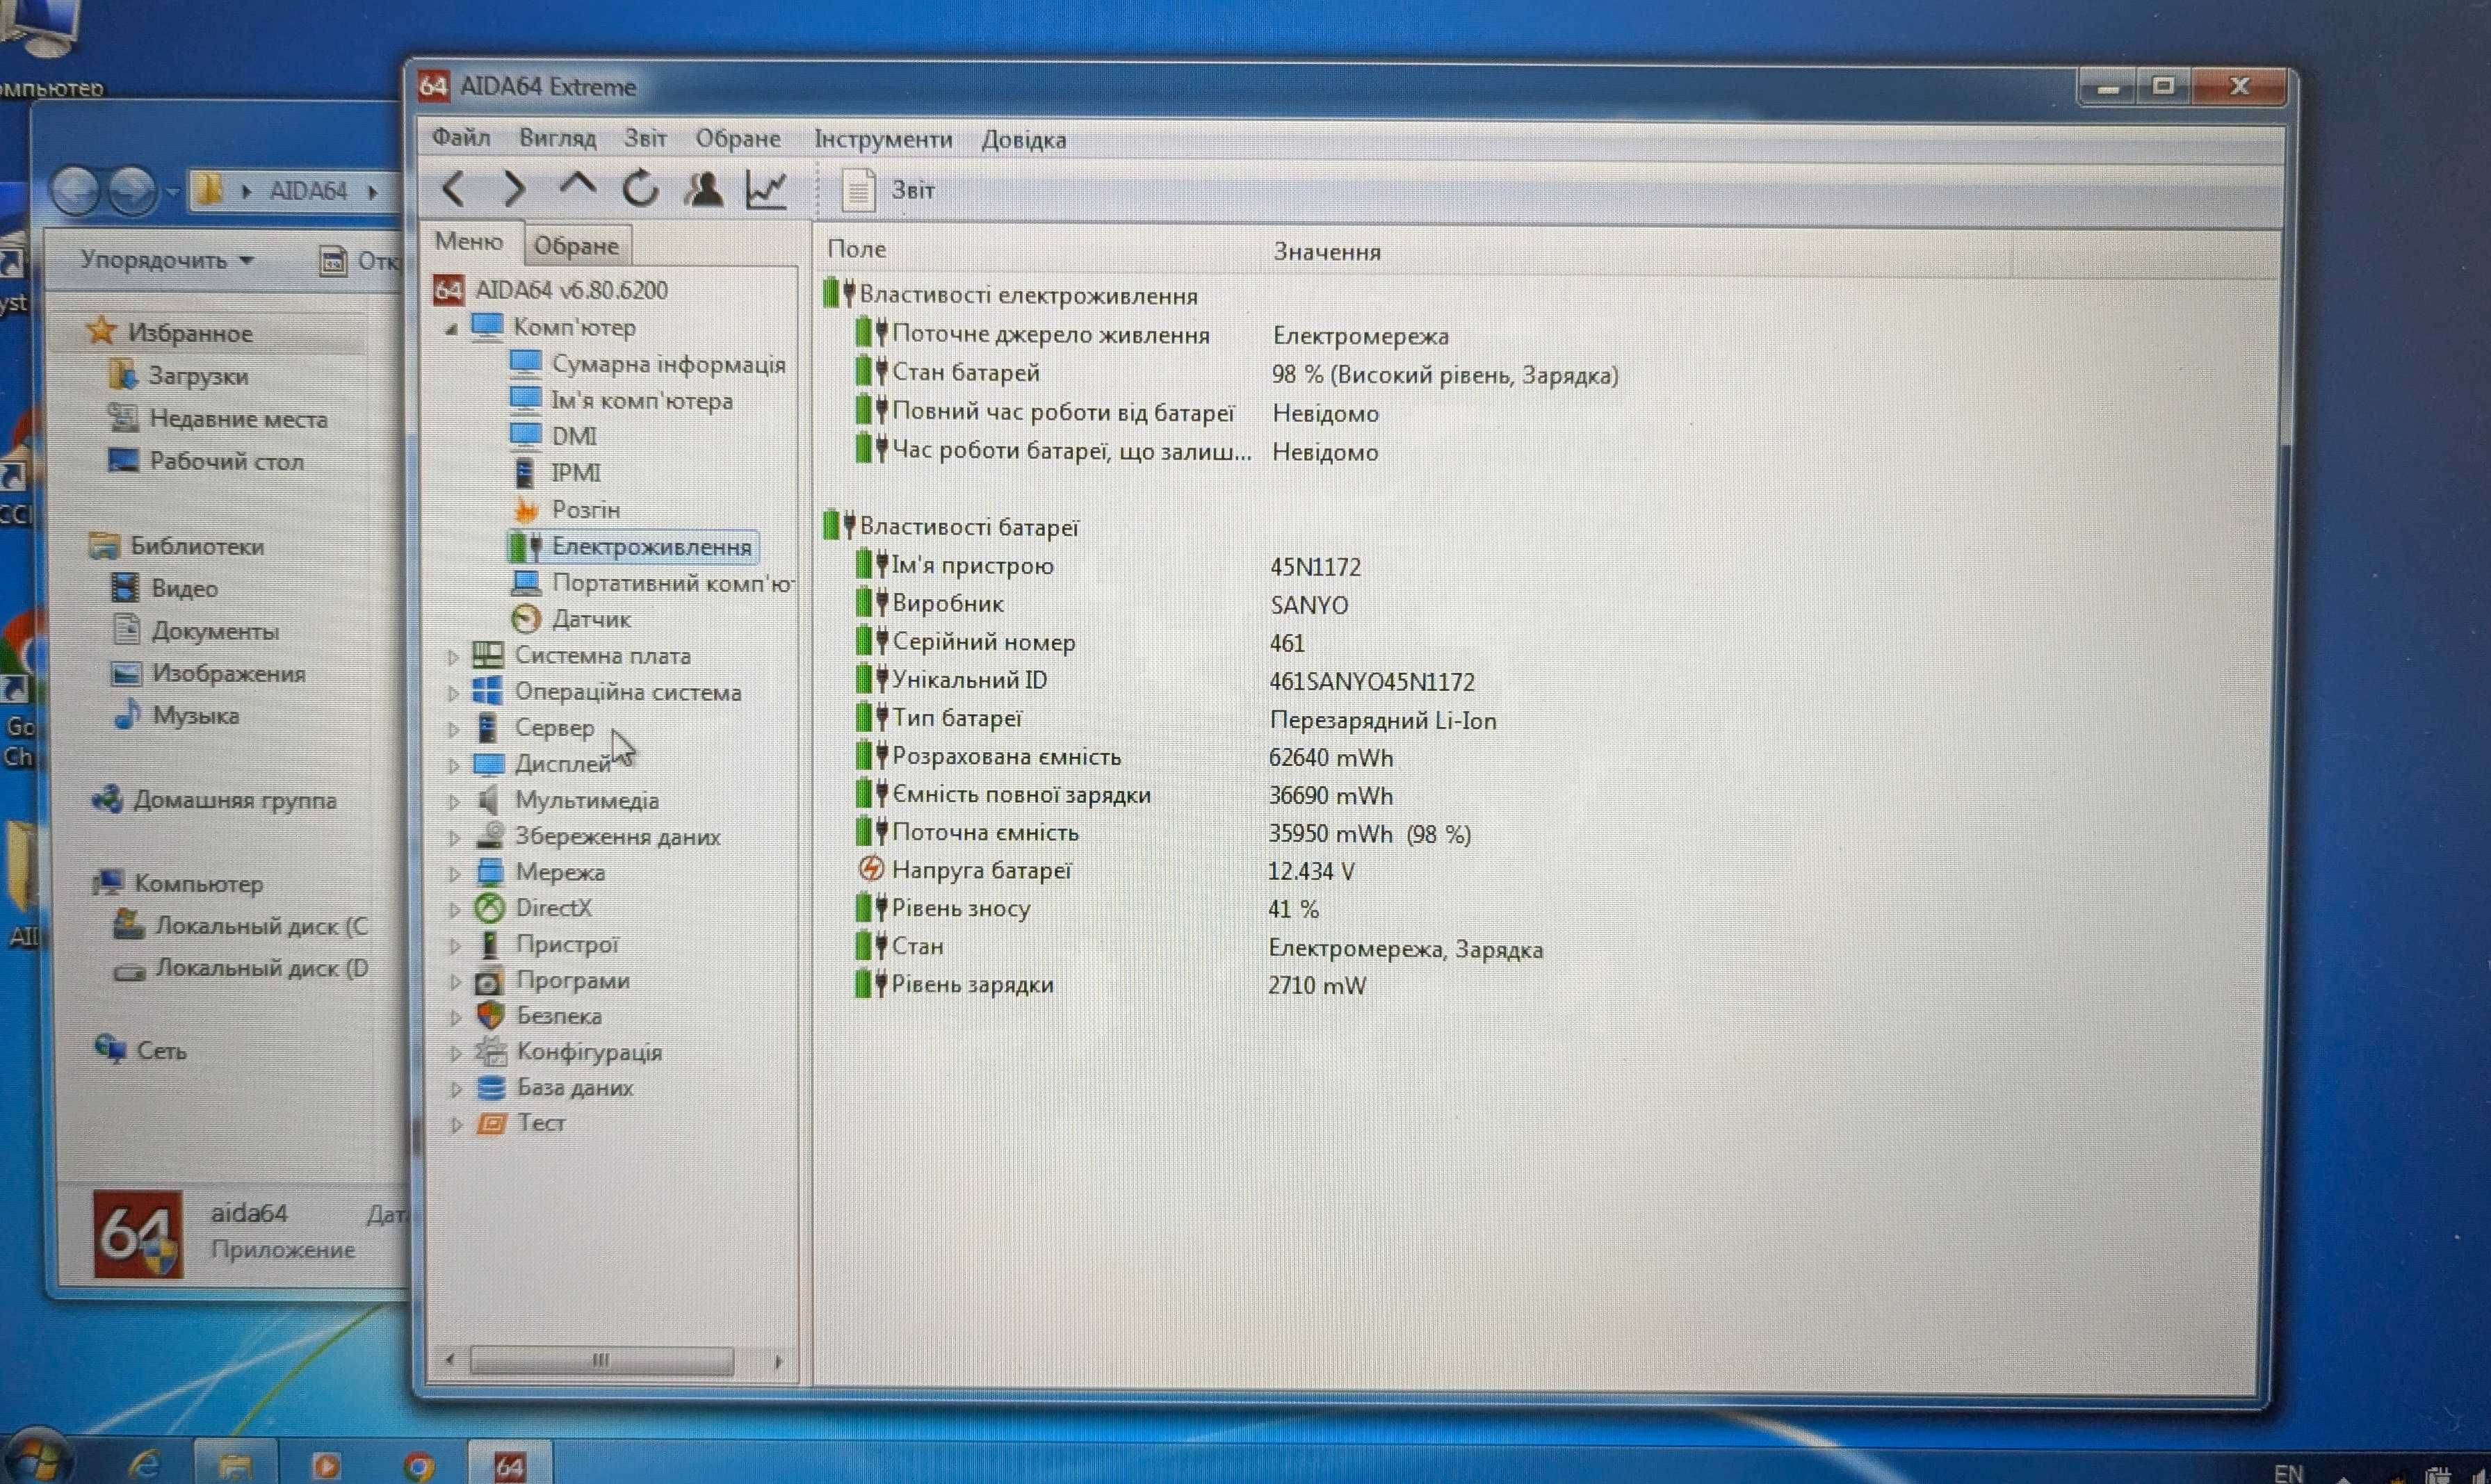Screen dimensions: 2491x1484
Task: Select the DMI tree item
Action: click(553, 437)
